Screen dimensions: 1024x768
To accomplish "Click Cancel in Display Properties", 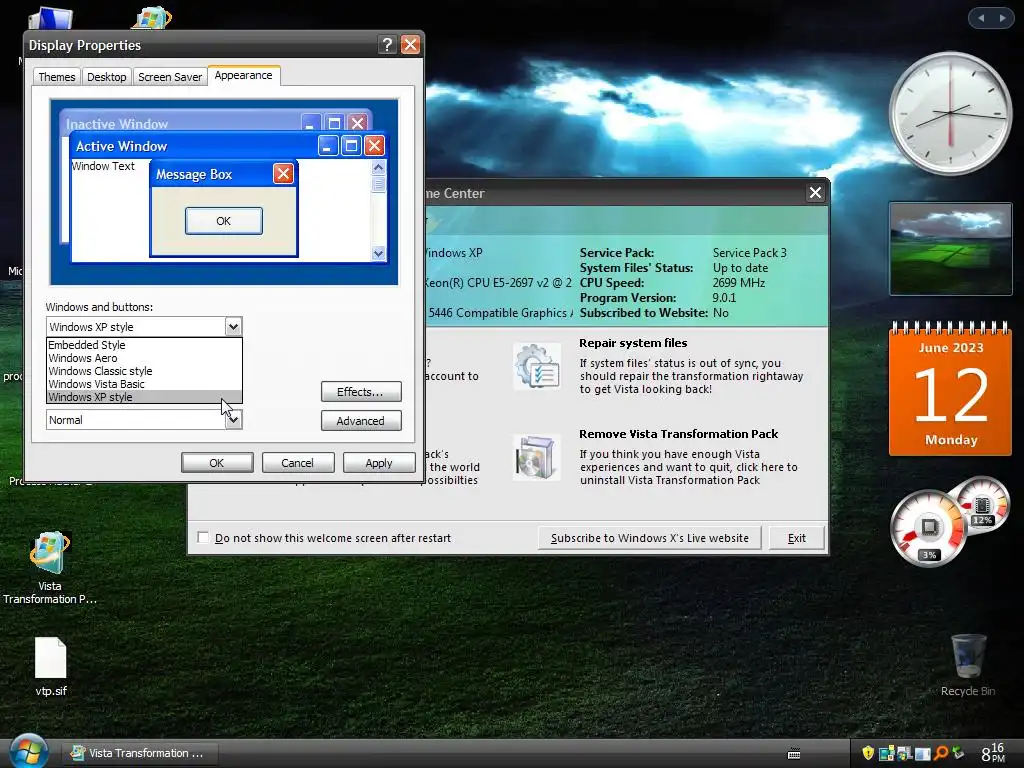I will [298, 462].
